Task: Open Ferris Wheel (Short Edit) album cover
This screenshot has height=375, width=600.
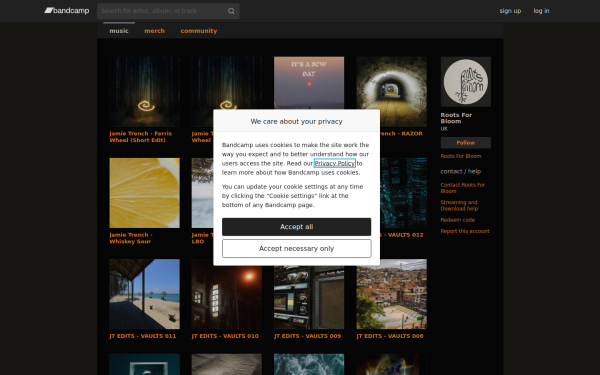Action: tap(144, 91)
